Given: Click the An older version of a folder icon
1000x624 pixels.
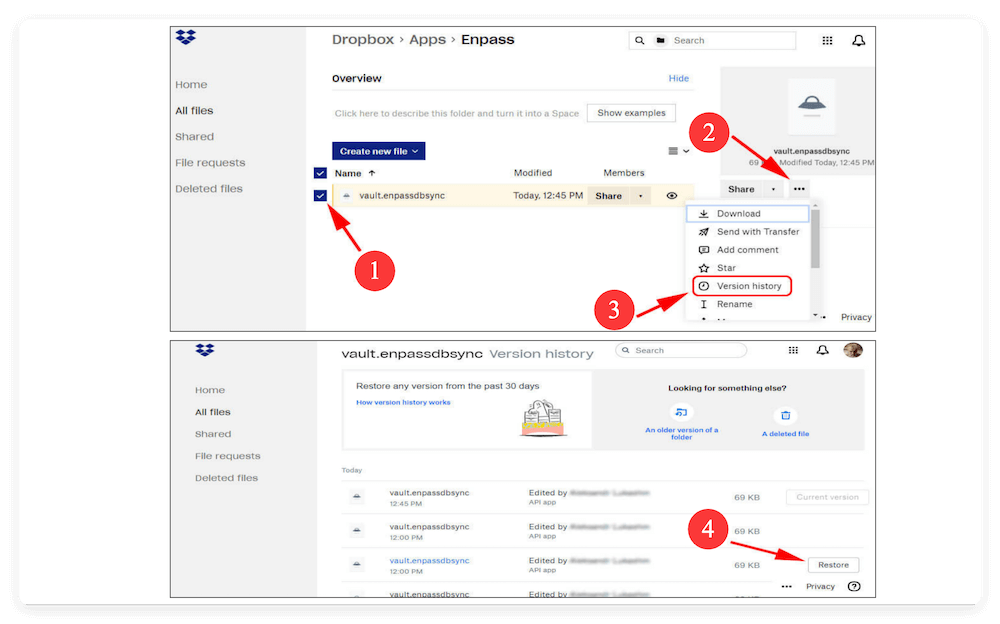Looking at the screenshot, I should click(x=682, y=412).
